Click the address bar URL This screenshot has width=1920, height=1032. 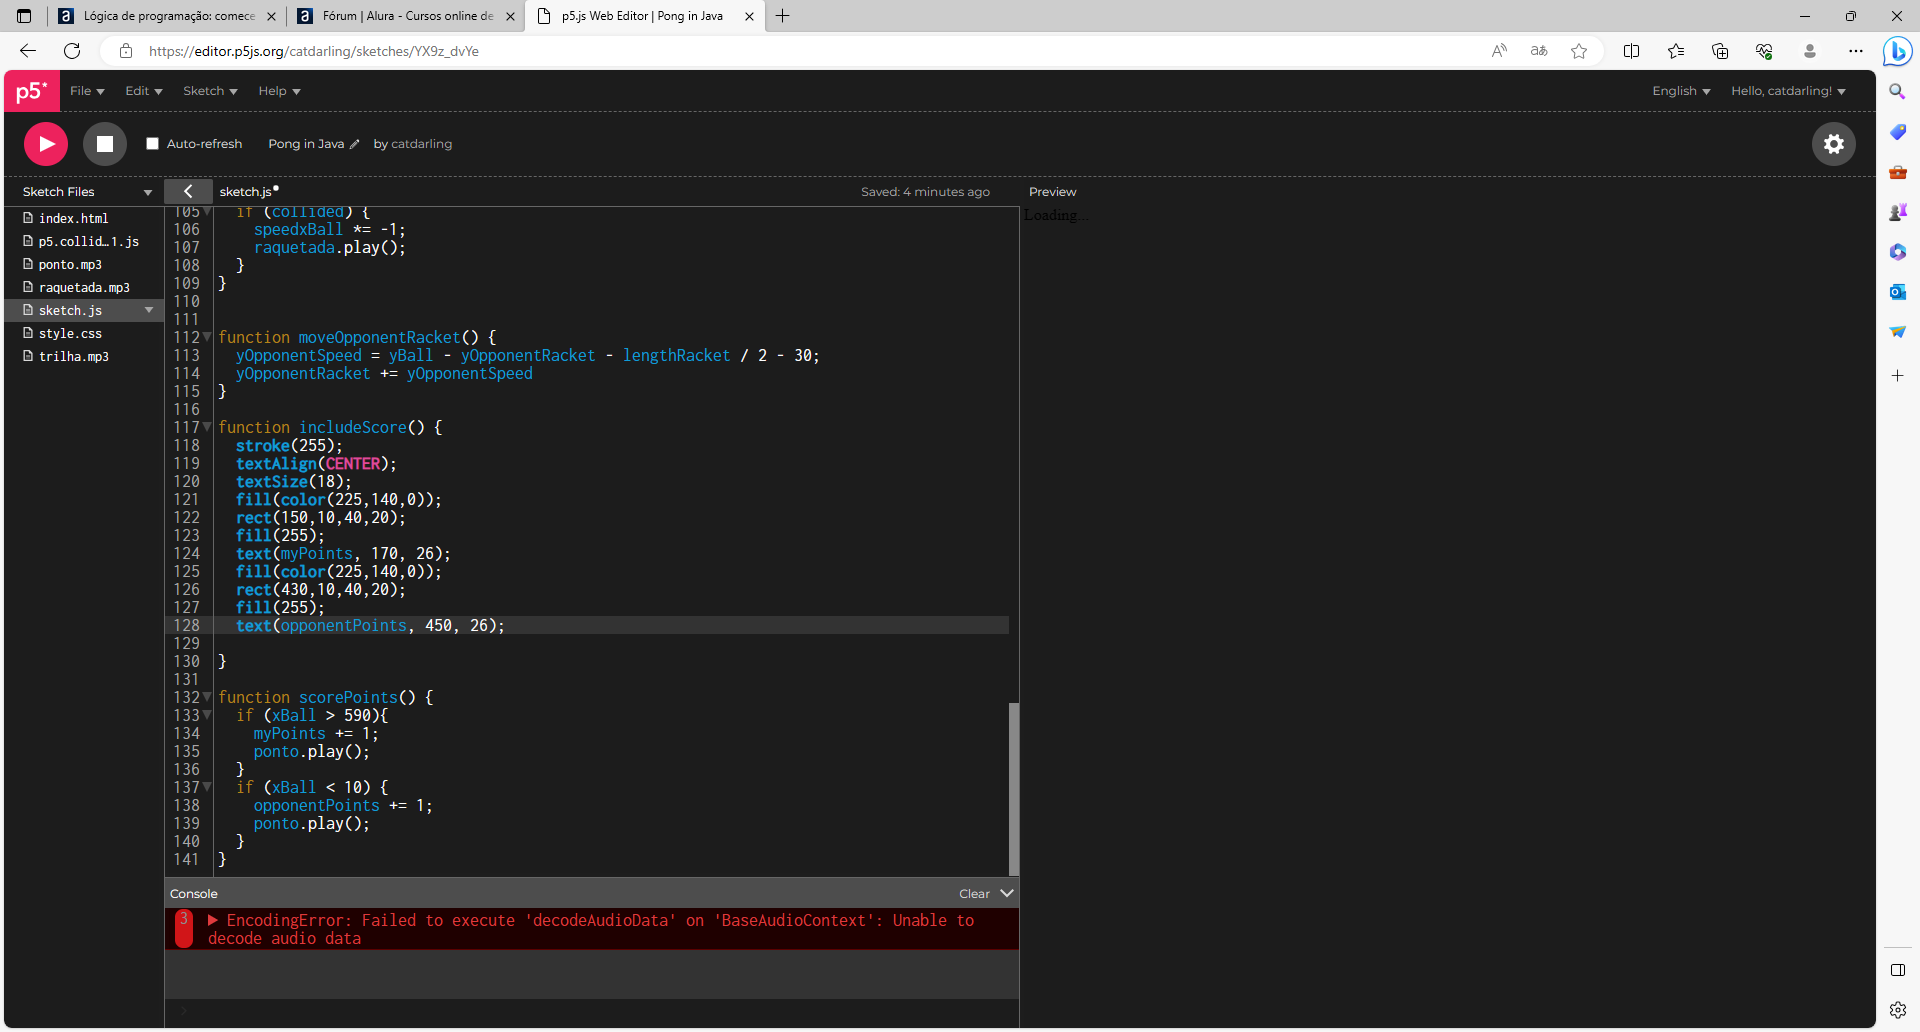[x=313, y=51]
